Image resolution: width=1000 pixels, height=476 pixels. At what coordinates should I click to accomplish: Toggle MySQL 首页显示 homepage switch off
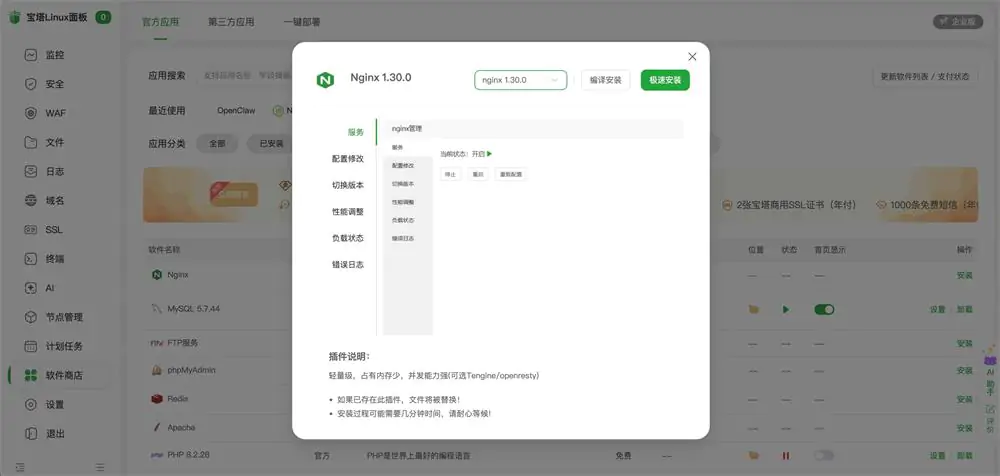(x=824, y=309)
